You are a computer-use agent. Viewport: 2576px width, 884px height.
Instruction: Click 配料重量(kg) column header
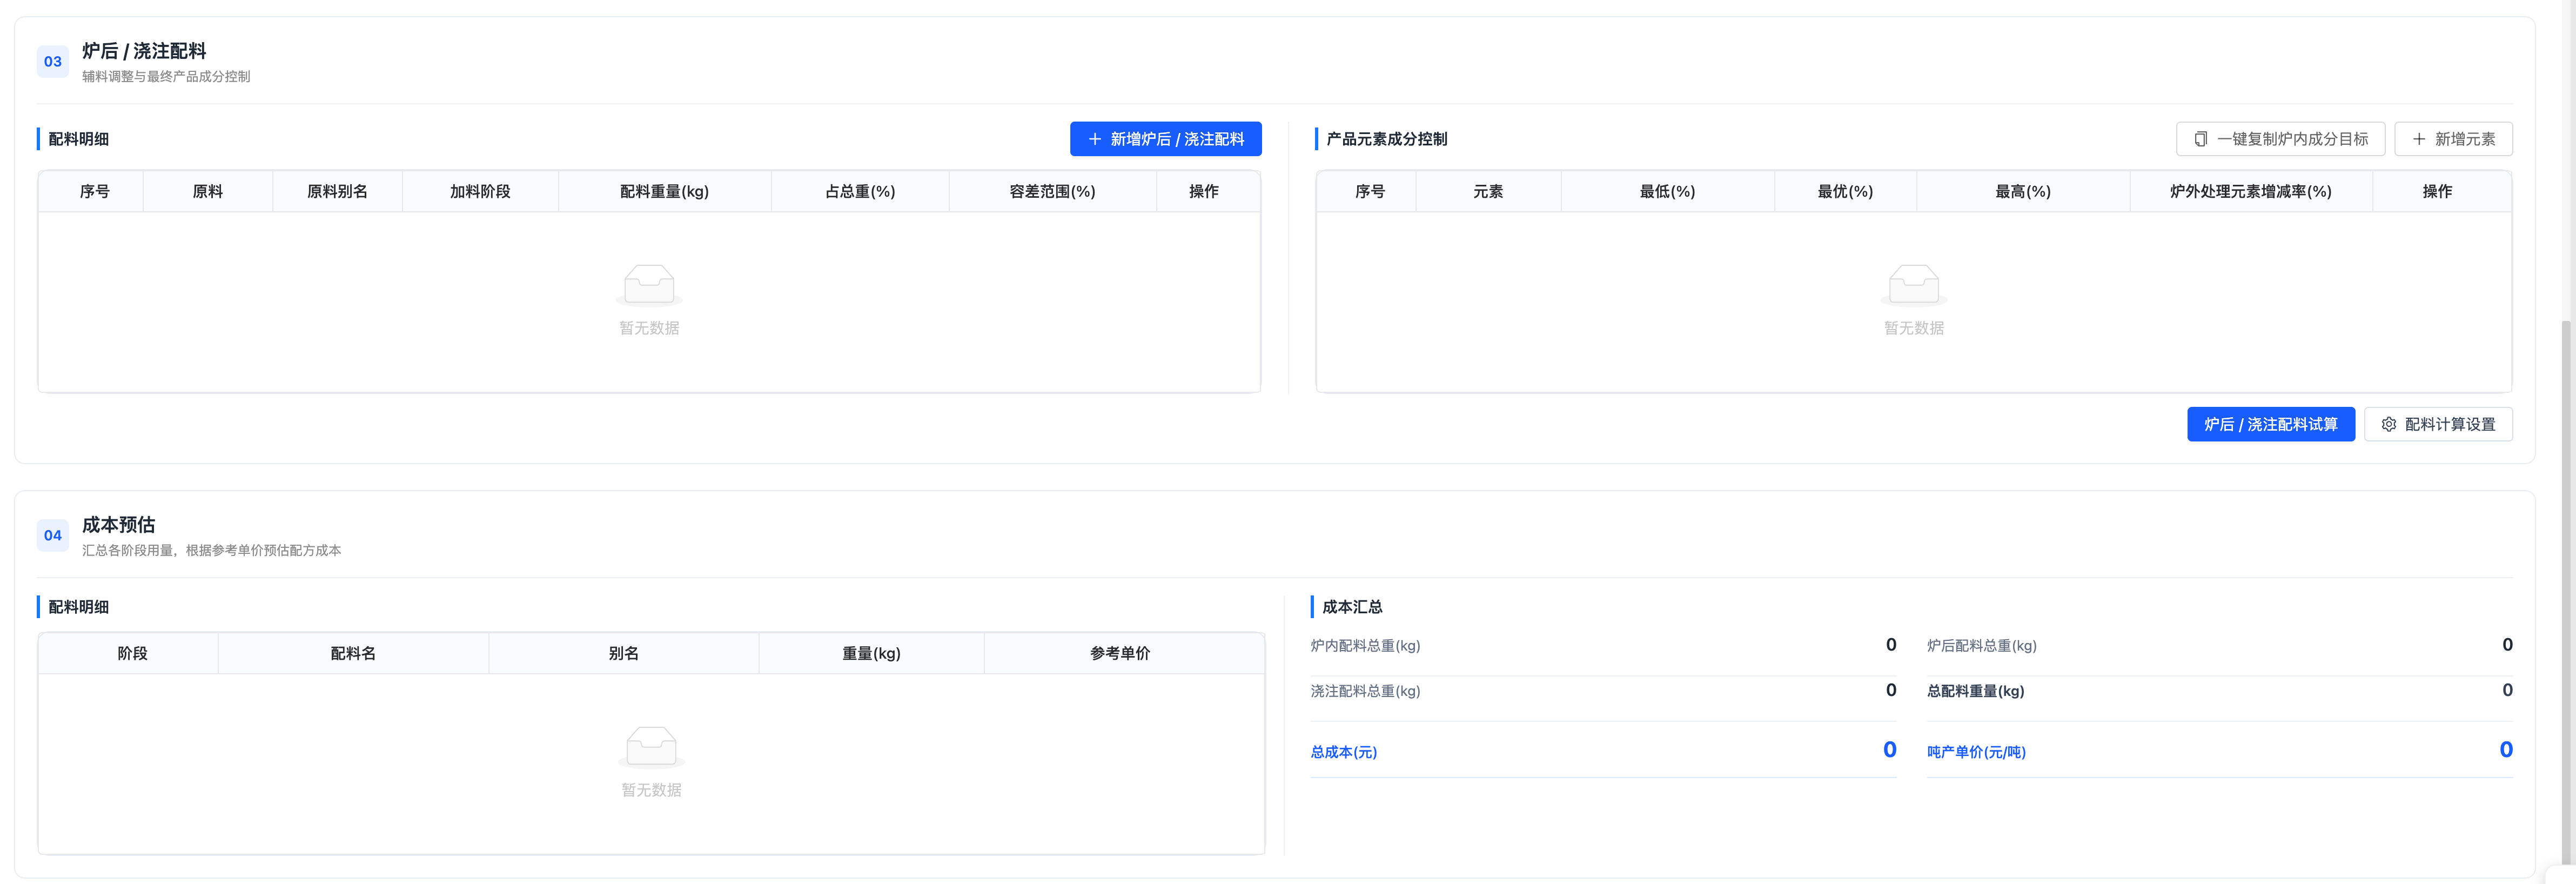[x=664, y=191]
